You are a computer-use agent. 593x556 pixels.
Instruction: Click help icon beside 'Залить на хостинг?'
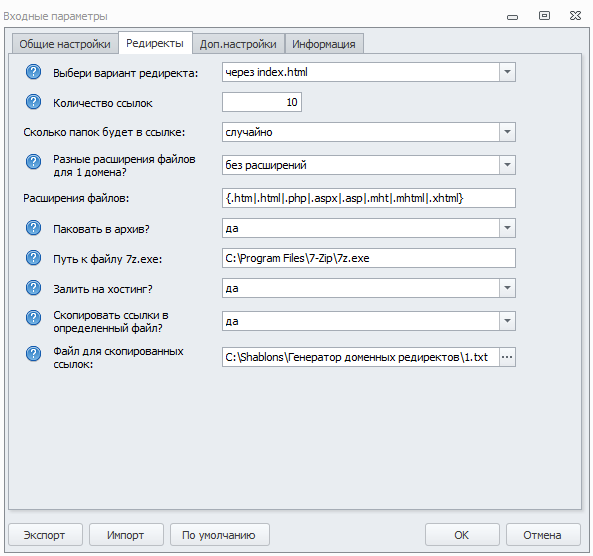(33, 288)
